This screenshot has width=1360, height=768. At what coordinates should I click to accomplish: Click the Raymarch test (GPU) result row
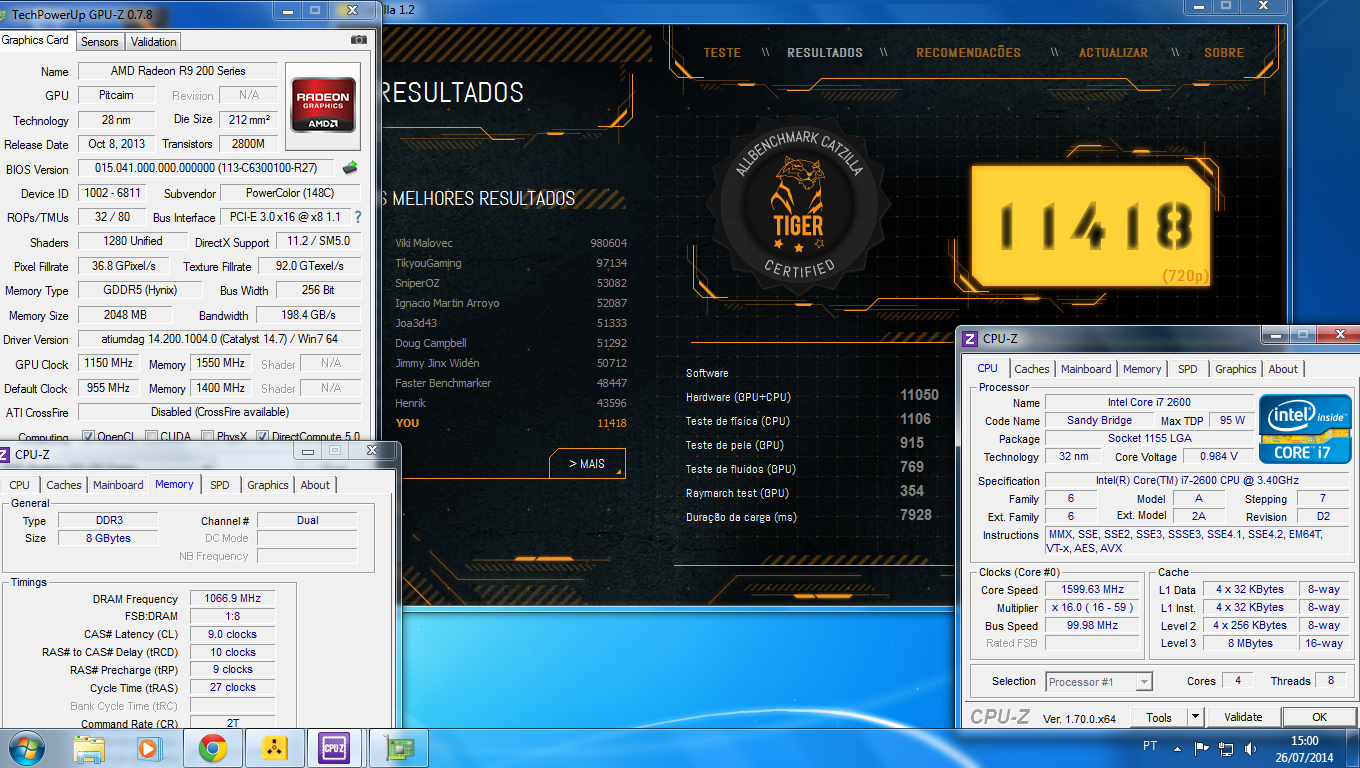click(x=812, y=492)
